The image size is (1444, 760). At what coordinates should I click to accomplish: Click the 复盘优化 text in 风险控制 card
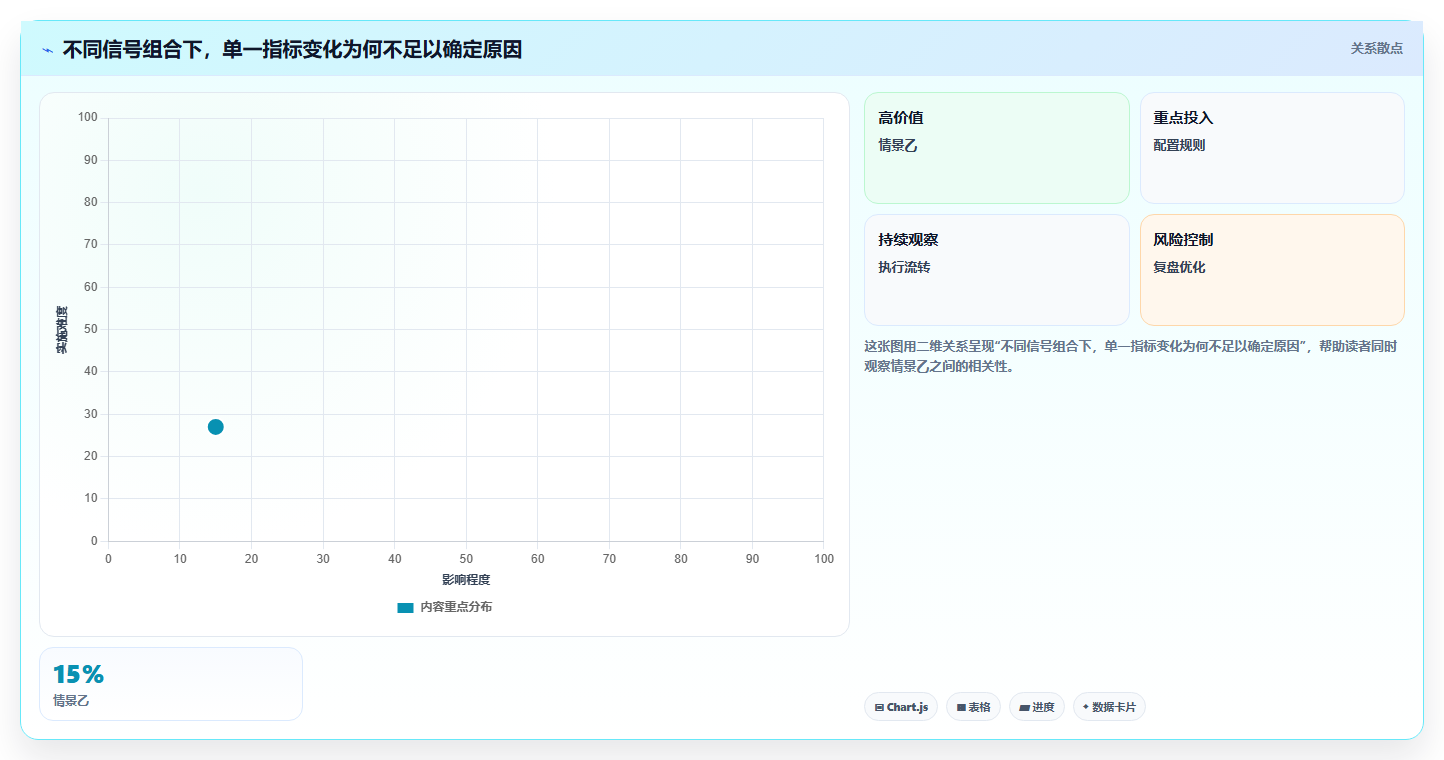point(1179,267)
